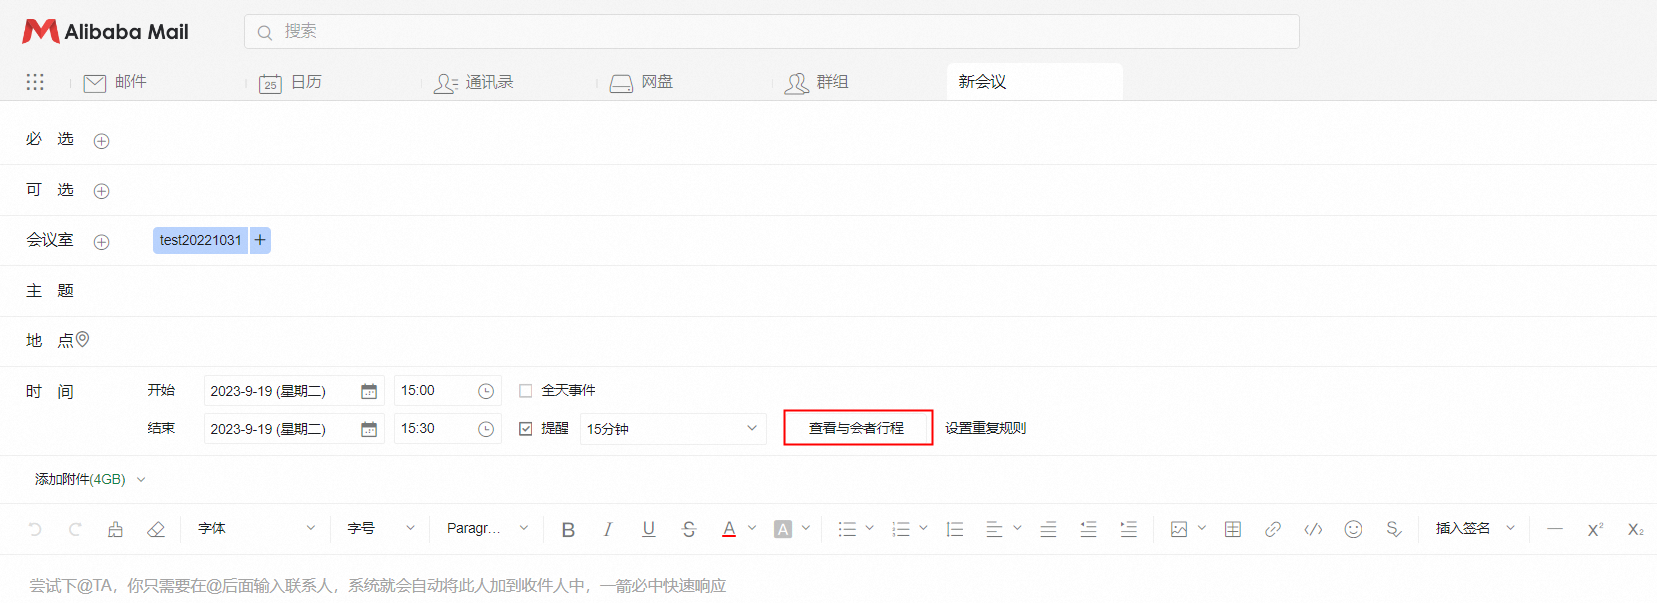1657x603 pixels.
Task: Open the 15分钟 reminder dropdown
Action: (673, 429)
